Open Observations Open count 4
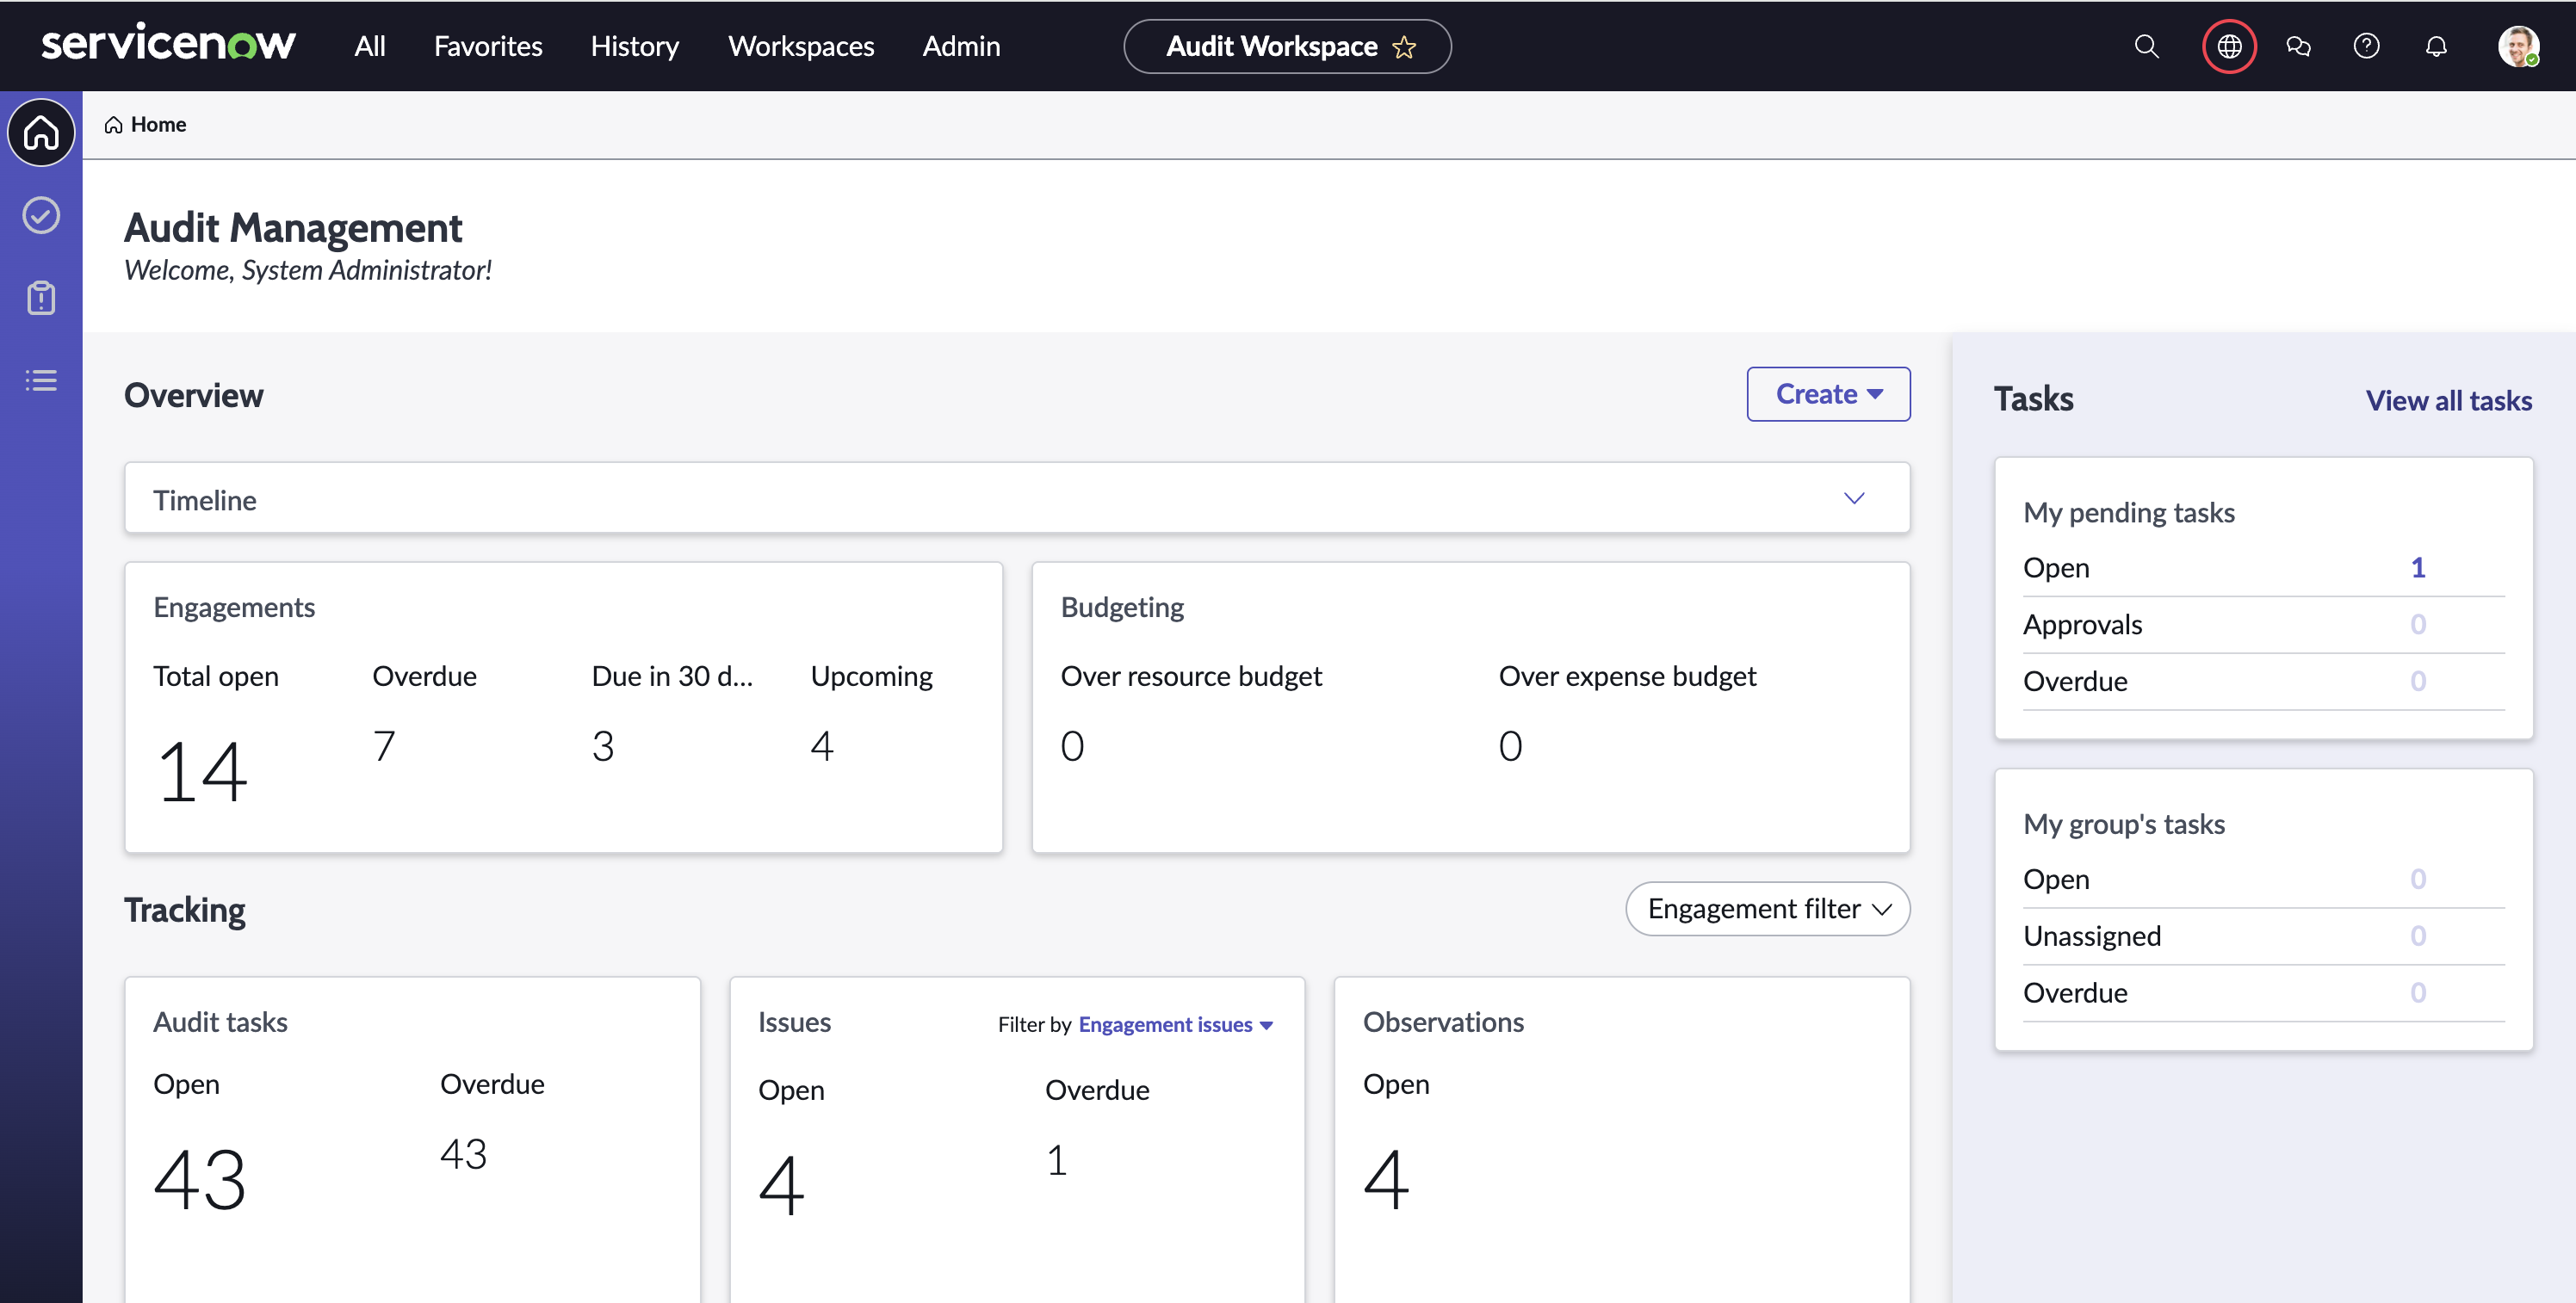Viewport: 2576px width, 1303px height. [x=1386, y=1180]
